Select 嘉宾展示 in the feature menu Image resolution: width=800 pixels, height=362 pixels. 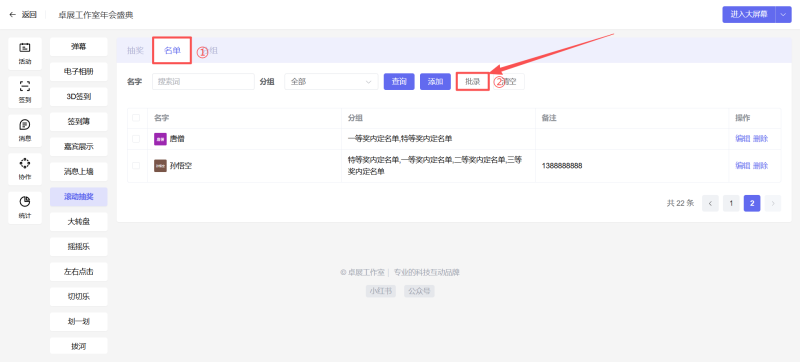click(79, 147)
